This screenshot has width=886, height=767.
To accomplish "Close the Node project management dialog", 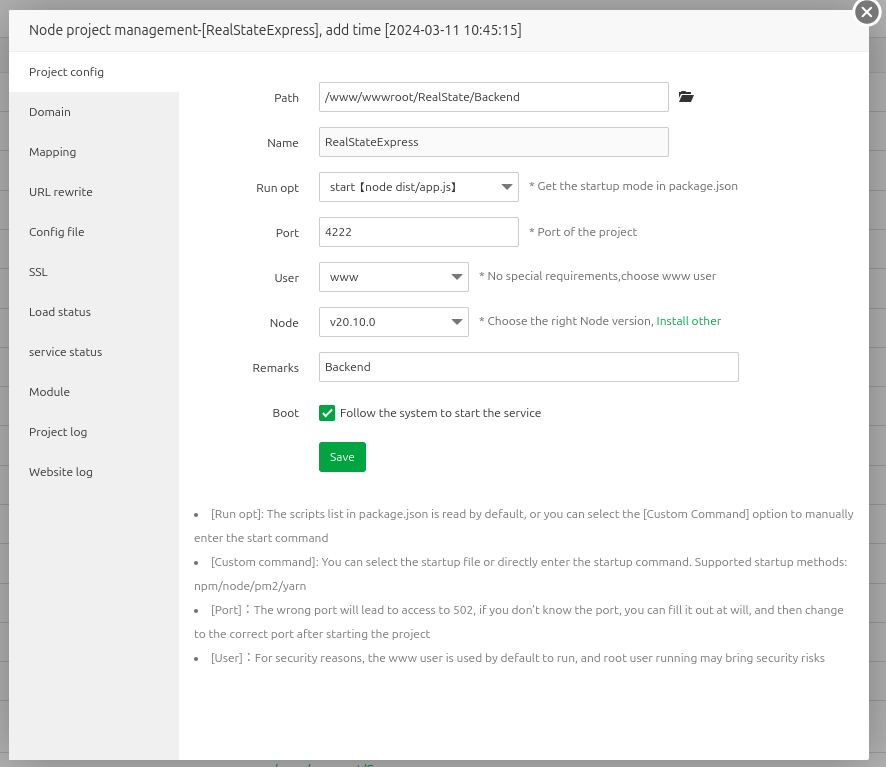I will pyautogui.click(x=867, y=12).
